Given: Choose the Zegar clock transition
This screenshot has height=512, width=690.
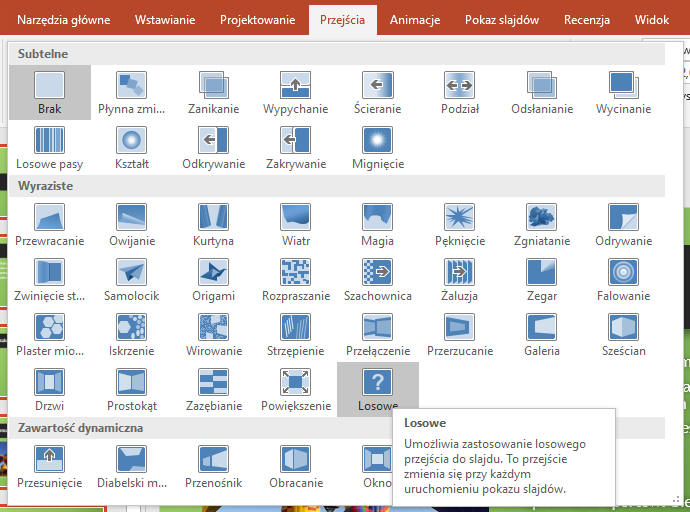Looking at the screenshot, I should point(541,279).
